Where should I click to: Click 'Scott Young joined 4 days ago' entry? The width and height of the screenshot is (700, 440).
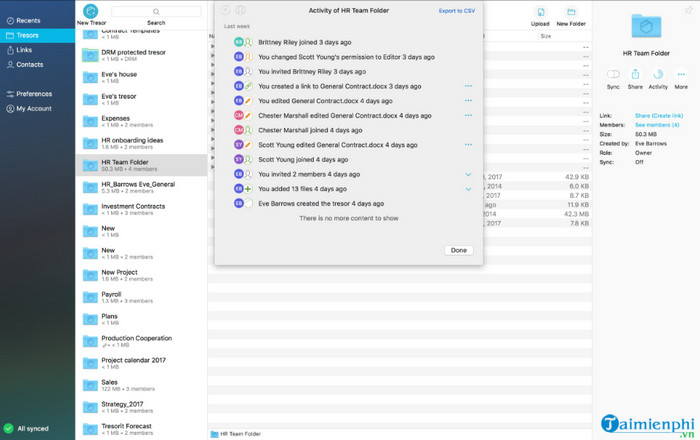point(303,159)
